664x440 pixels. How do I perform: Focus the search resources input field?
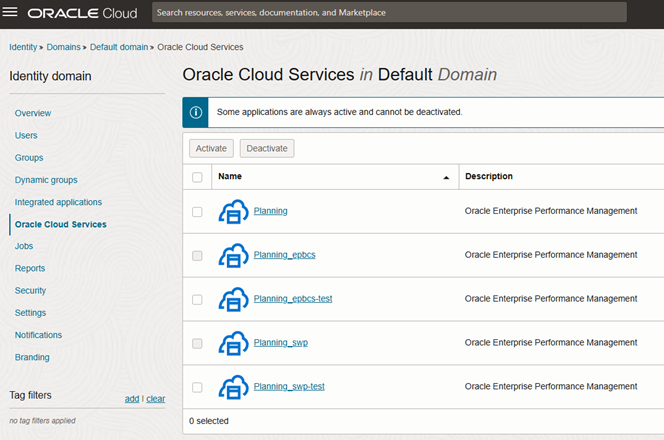pos(390,13)
